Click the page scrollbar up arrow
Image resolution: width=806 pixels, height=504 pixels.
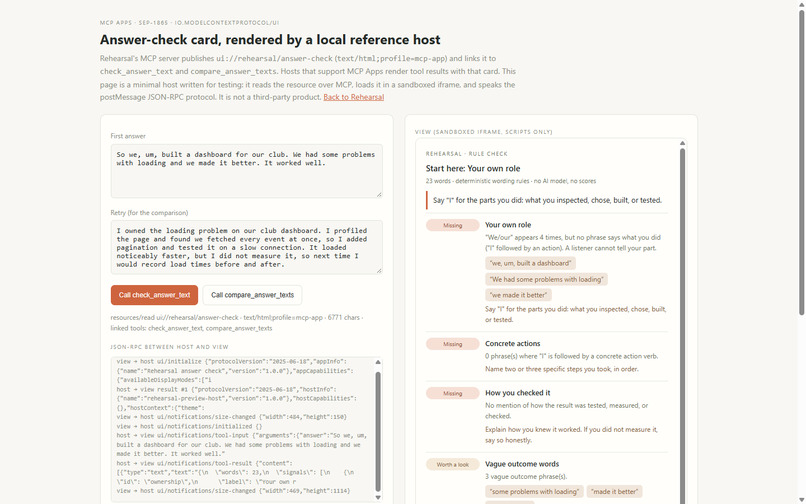coord(801,5)
